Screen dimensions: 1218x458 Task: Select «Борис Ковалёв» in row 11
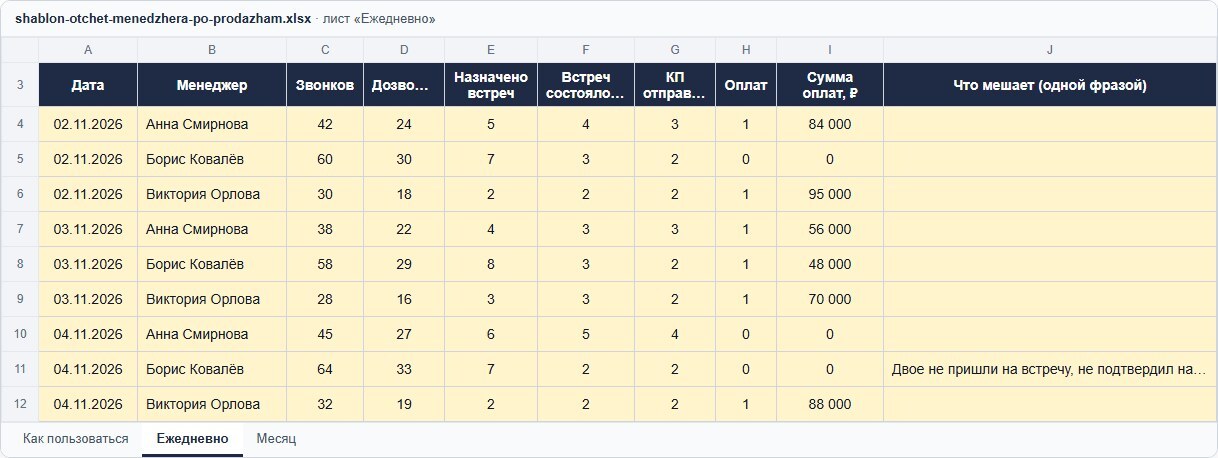(212, 369)
